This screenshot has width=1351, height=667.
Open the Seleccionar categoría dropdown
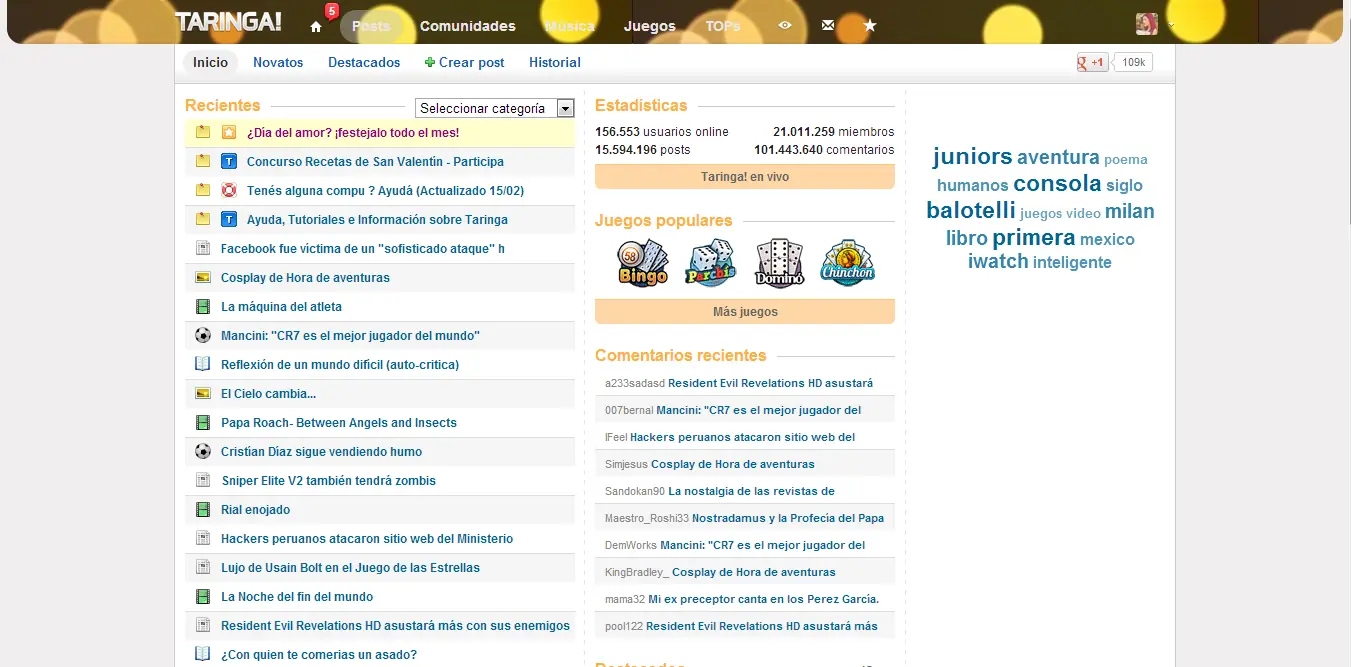coord(495,108)
